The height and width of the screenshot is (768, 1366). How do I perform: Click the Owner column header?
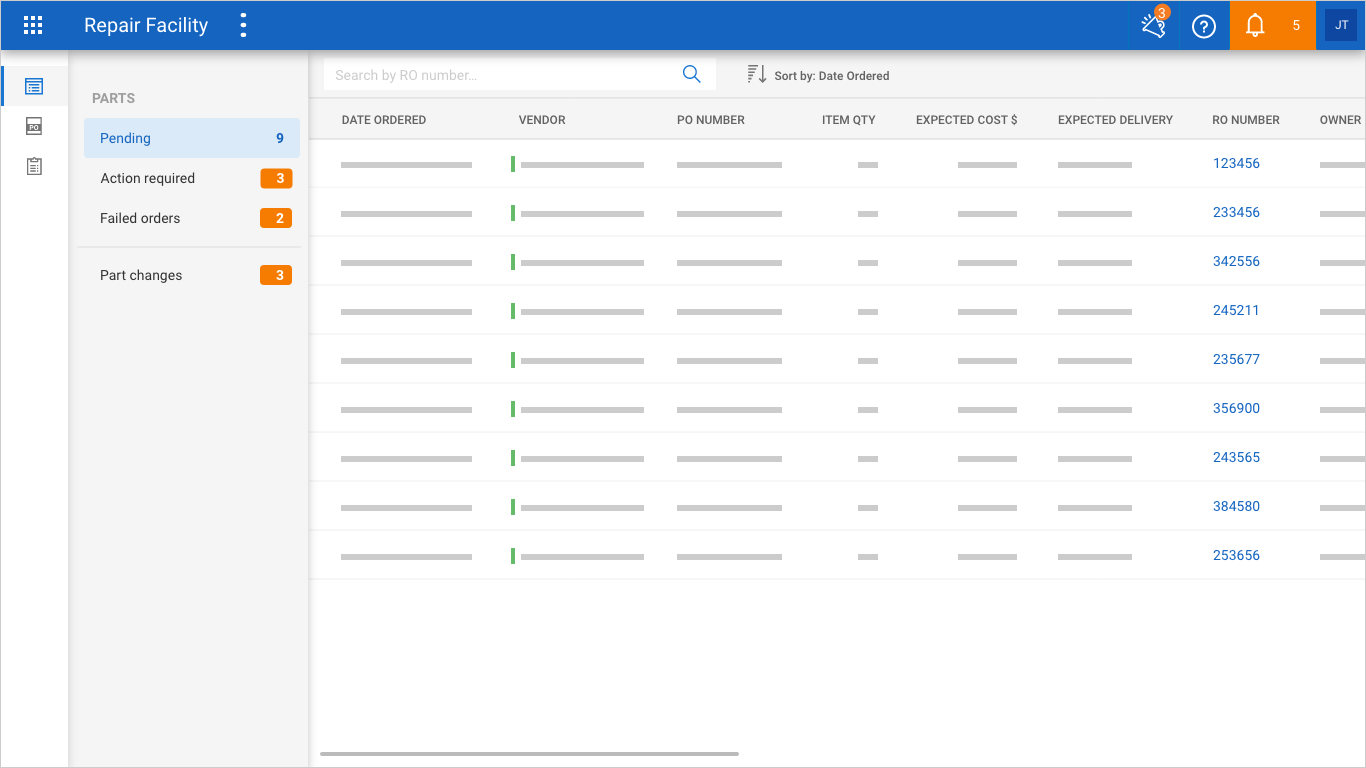click(x=1341, y=120)
